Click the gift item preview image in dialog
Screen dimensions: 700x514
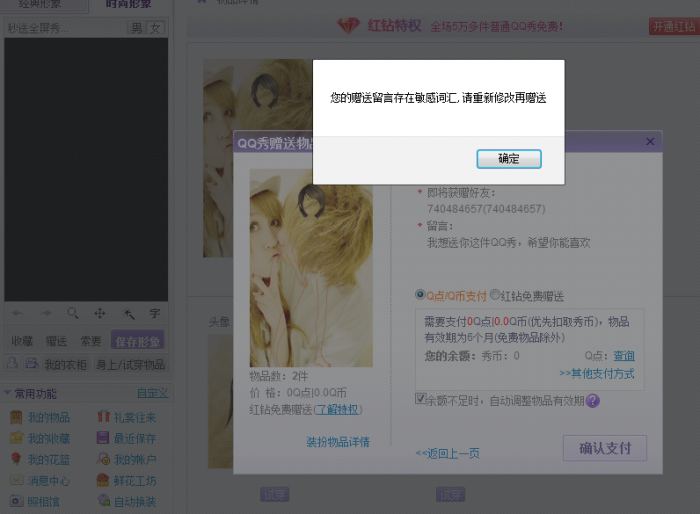point(311,268)
